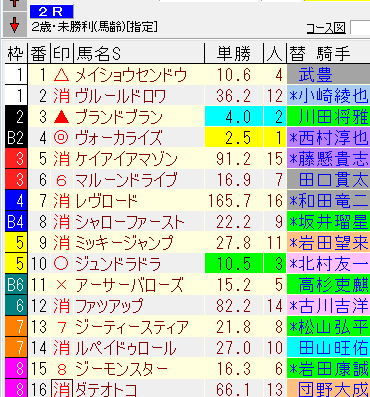The width and height of the screenshot is (370, 397).
Task: Click the B2 frame cell for horse 4
Action: tap(16, 138)
